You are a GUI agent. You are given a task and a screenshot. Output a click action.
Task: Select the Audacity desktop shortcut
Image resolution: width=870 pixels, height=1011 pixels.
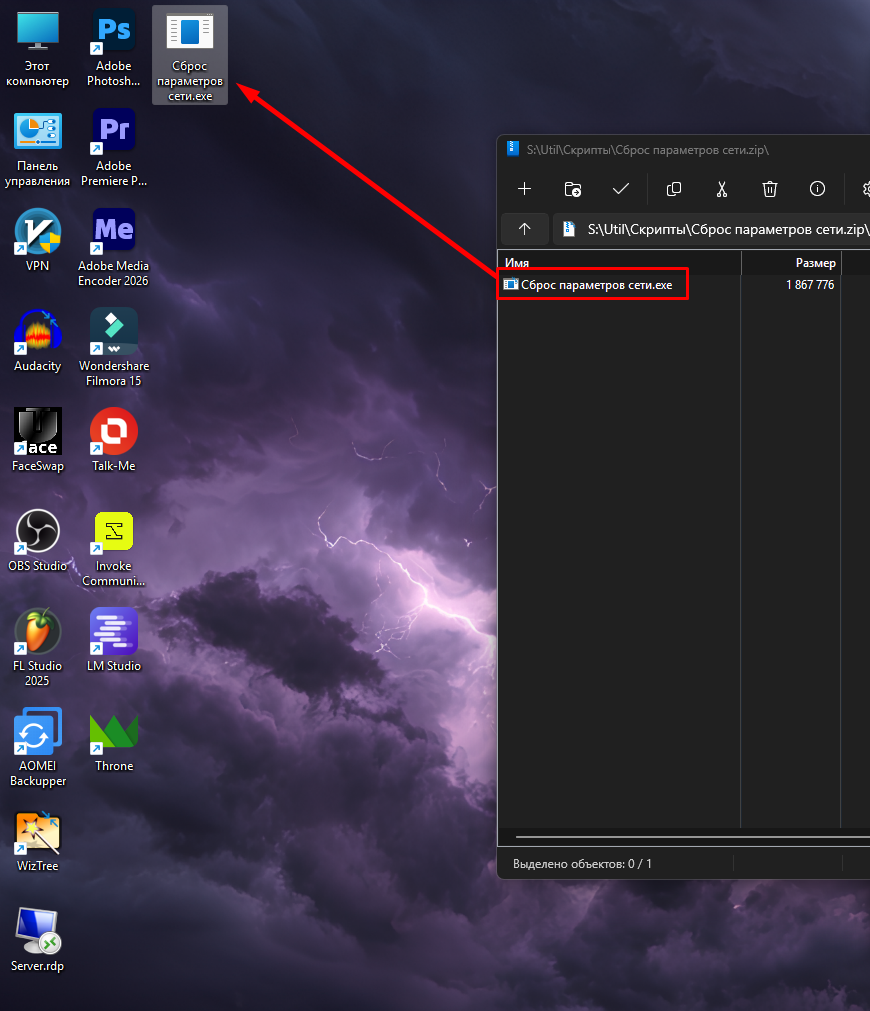point(37,340)
